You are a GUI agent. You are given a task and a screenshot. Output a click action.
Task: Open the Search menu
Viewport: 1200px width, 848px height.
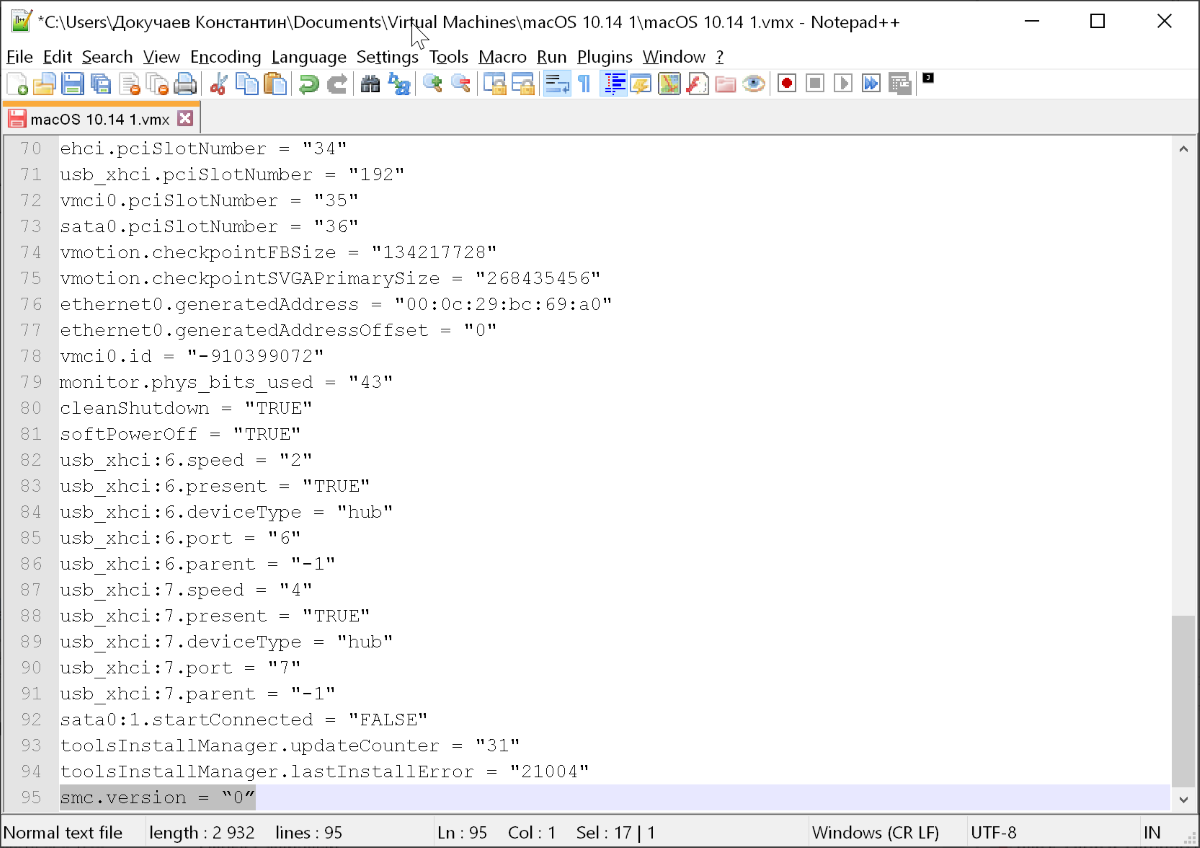(x=107, y=57)
